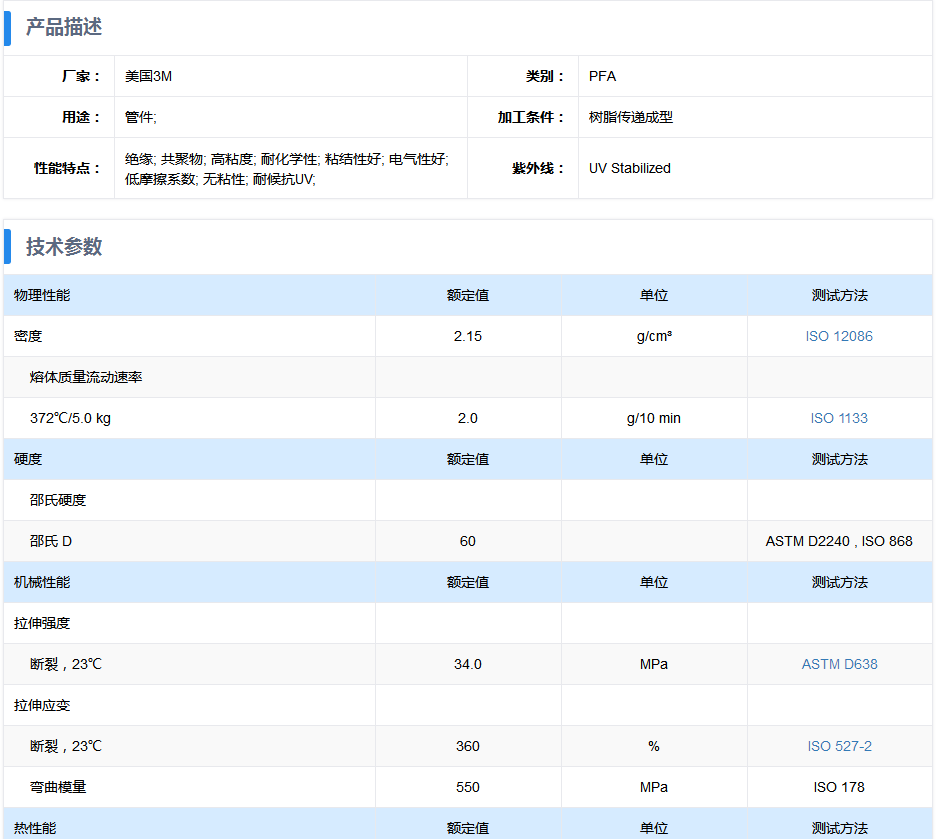The height and width of the screenshot is (839, 936).
Task: Open the ASTM D638 standard link
Action: point(839,664)
